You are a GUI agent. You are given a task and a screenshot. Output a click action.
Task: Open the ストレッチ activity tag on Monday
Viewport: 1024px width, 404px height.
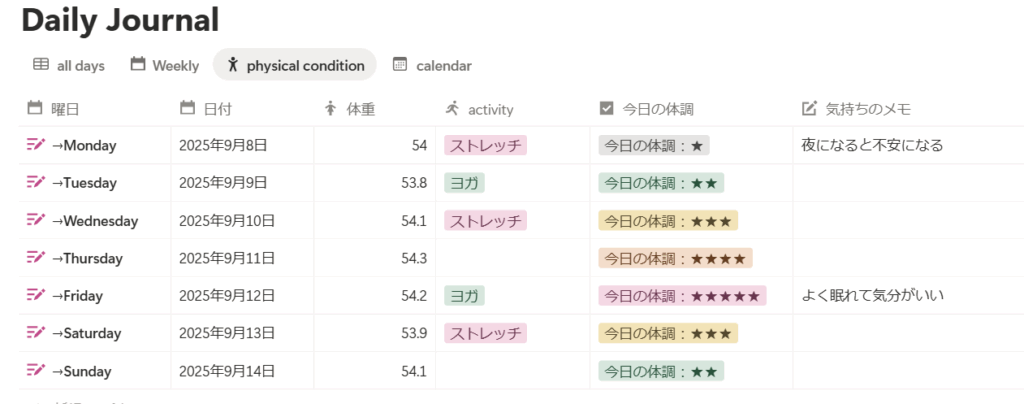click(x=486, y=146)
